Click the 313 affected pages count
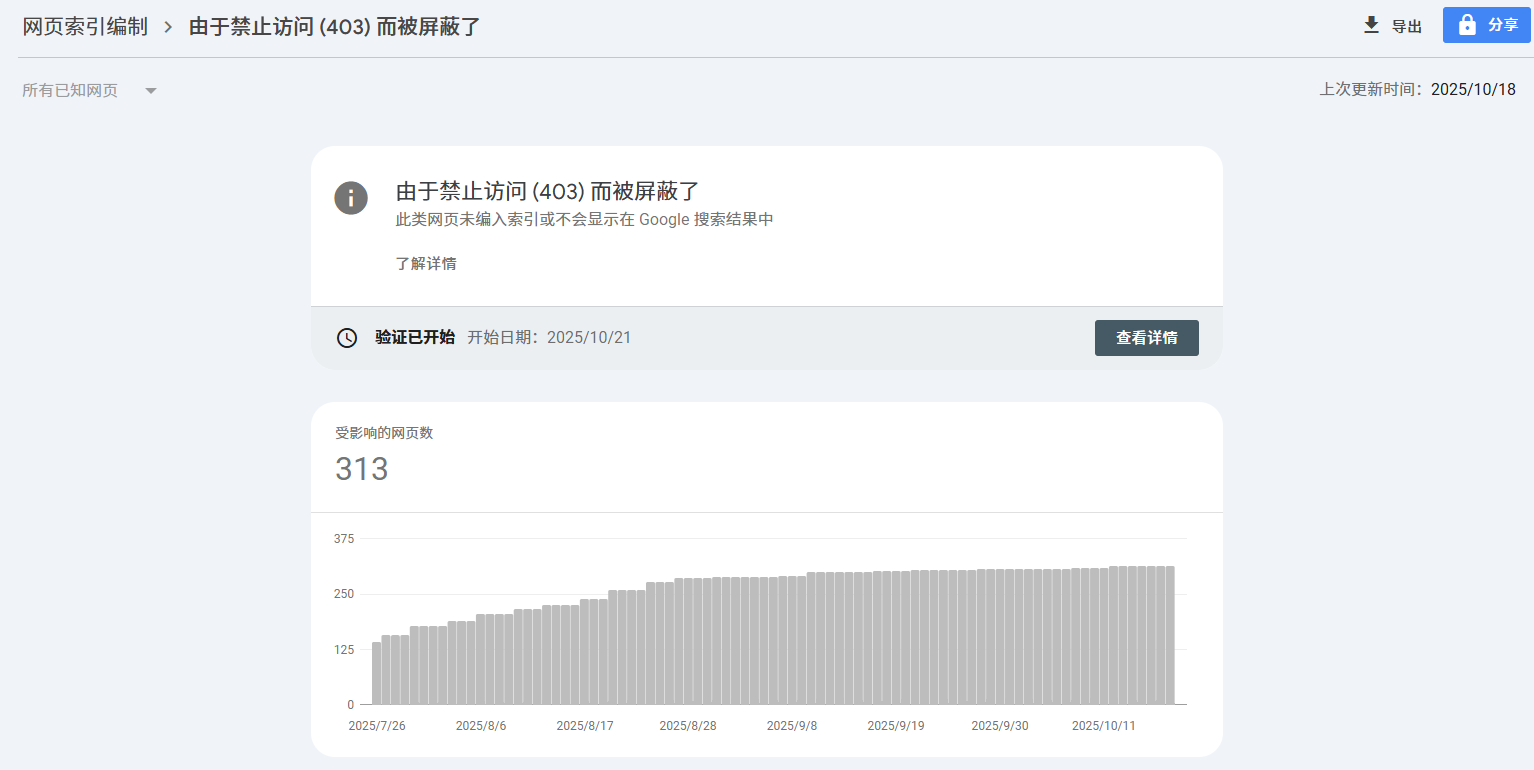 tap(362, 469)
